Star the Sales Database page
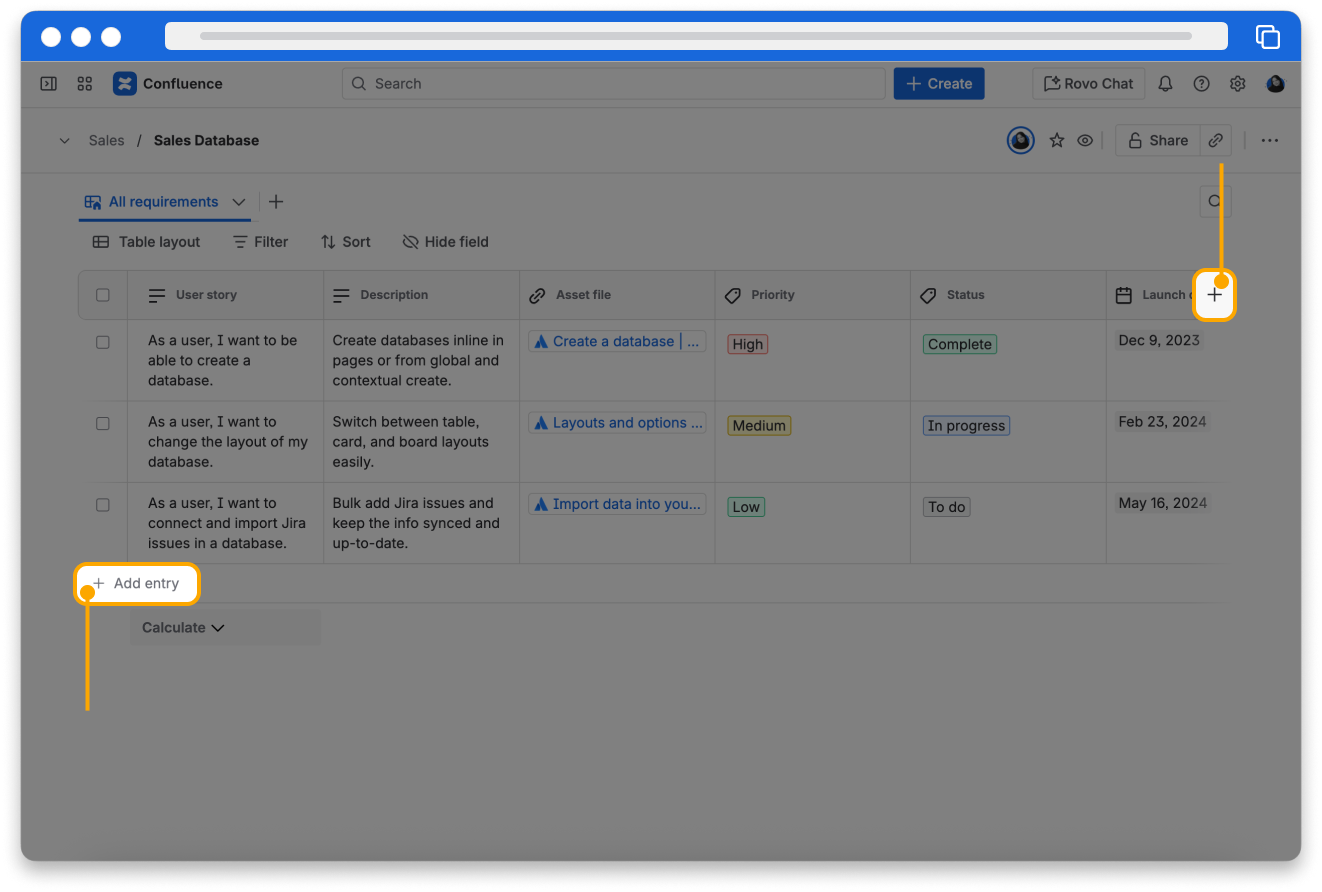The height and width of the screenshot is (892, 1322). [1056, 141]
